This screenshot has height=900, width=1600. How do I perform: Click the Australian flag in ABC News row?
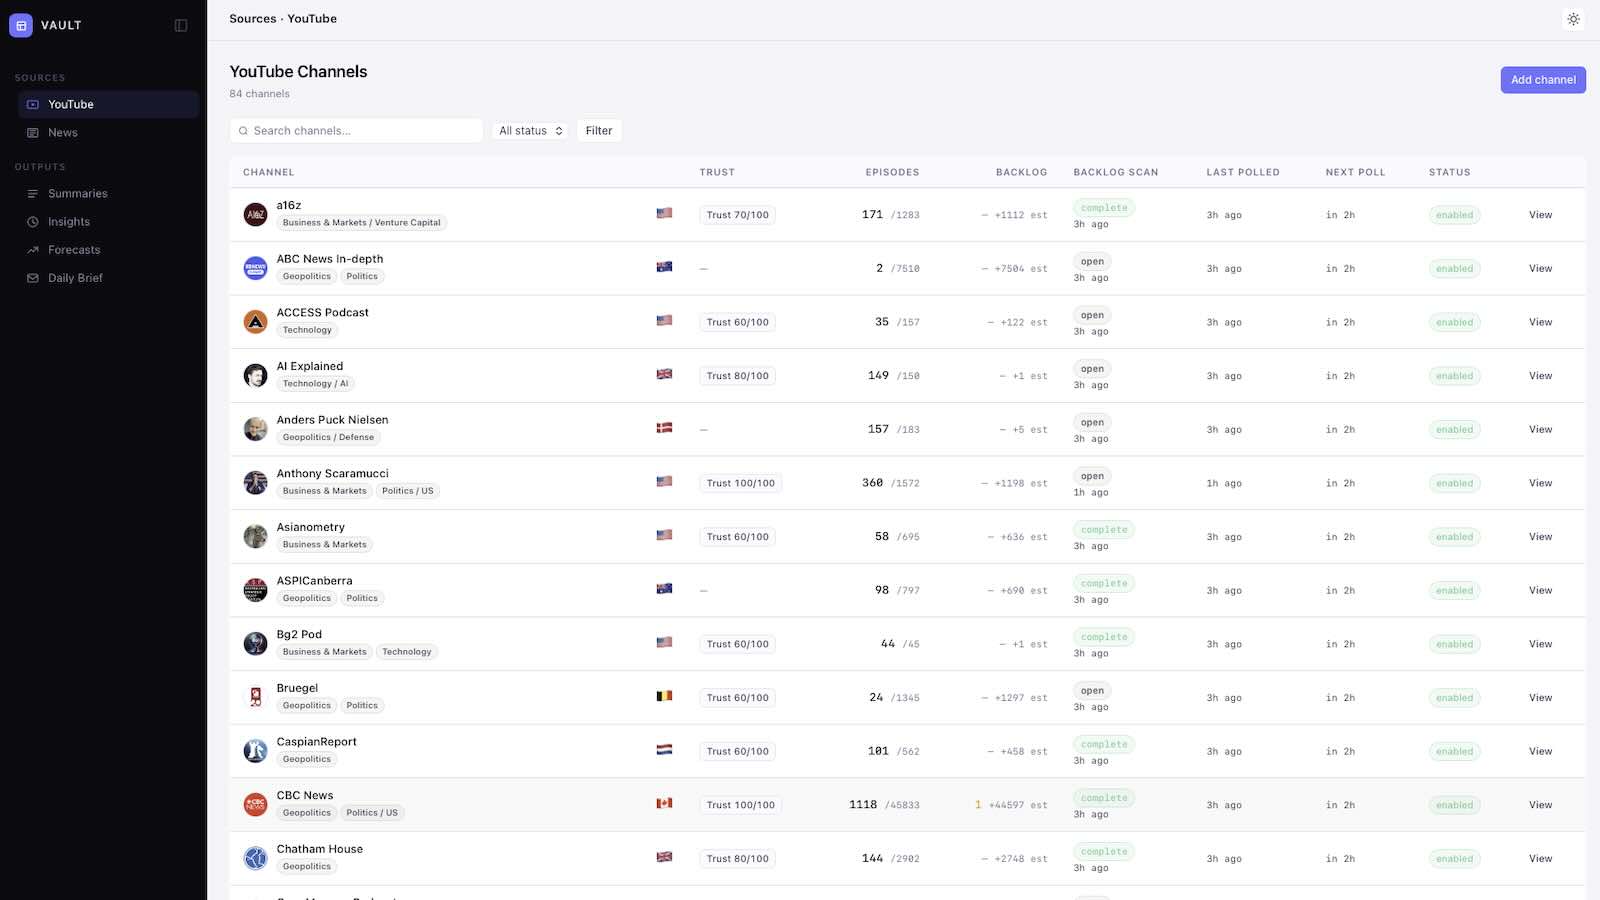664,267
